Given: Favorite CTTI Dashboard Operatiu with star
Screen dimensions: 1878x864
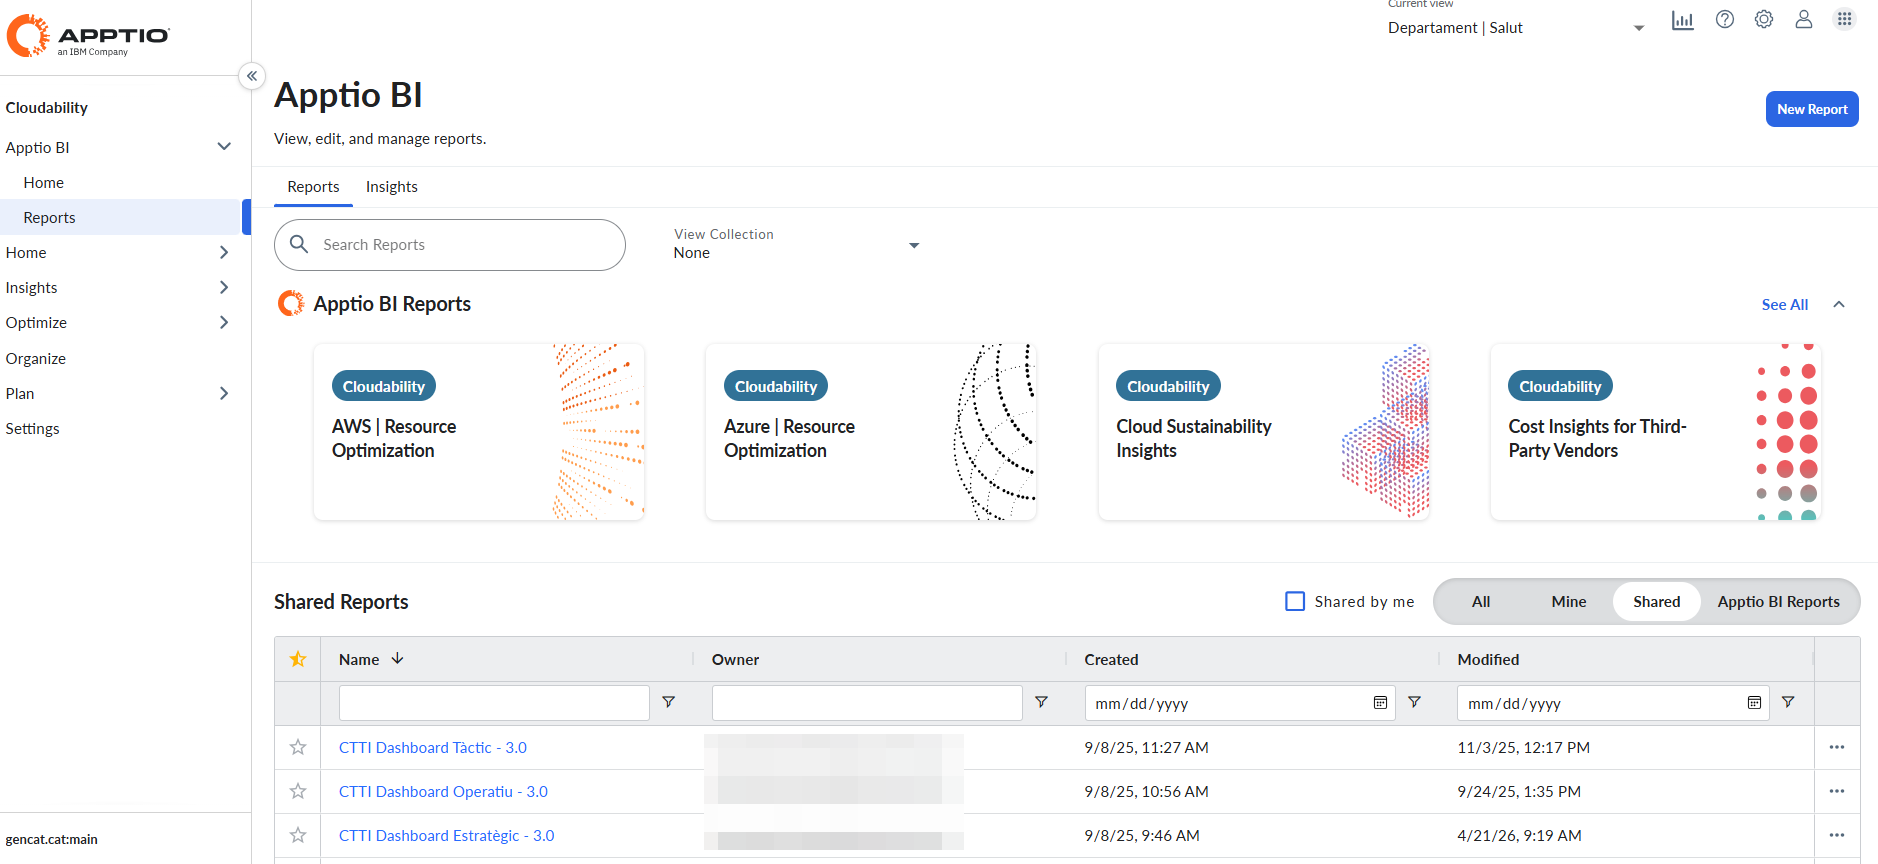Looking at the screenshot, I should (x=298, y=791).
